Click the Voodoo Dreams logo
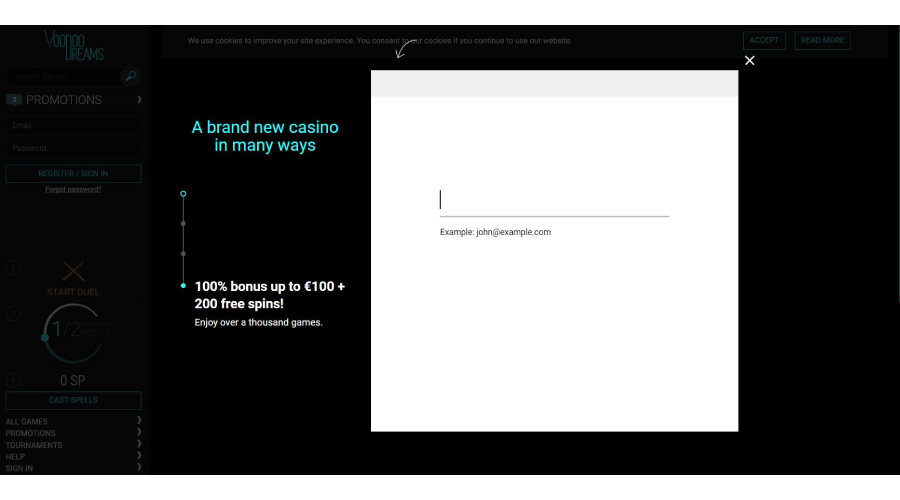Image resolution: width=900 pixels, height=500 pixels. (73, 45)
